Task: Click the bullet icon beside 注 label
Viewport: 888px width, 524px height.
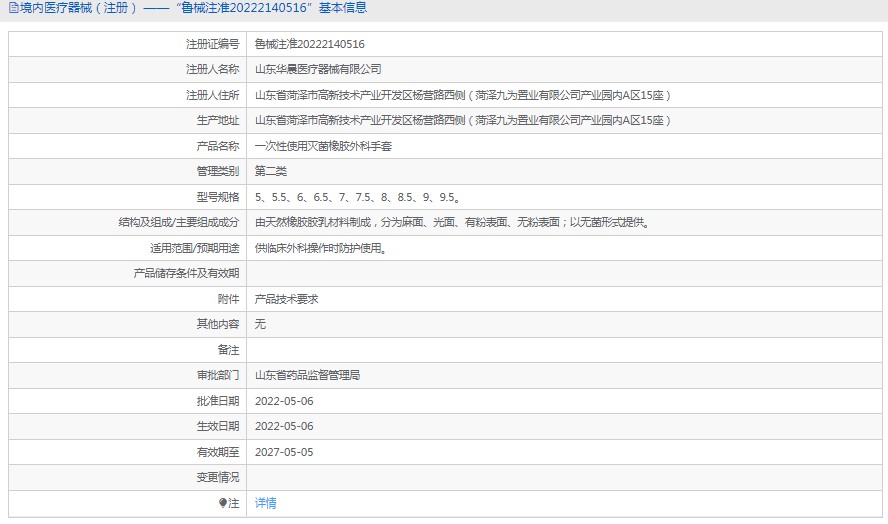Action: (223, 502)
